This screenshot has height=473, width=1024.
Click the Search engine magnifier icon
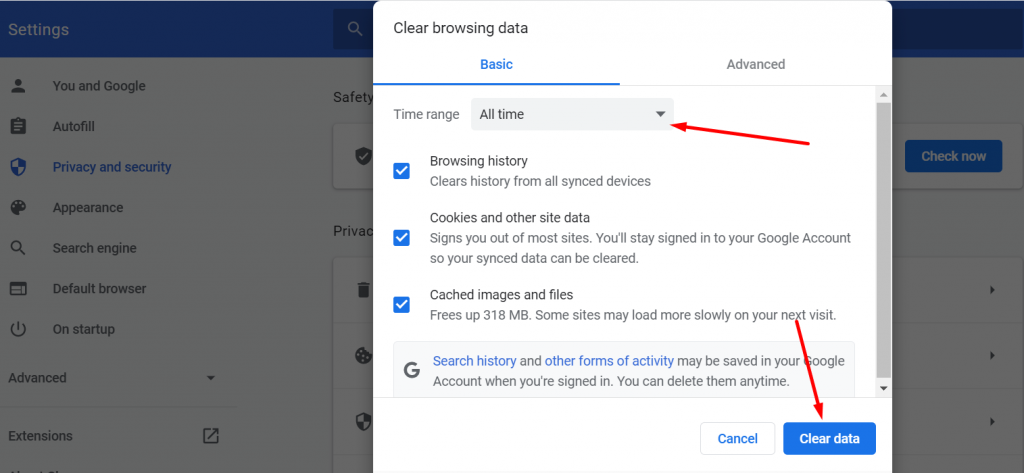pos(18,248)
